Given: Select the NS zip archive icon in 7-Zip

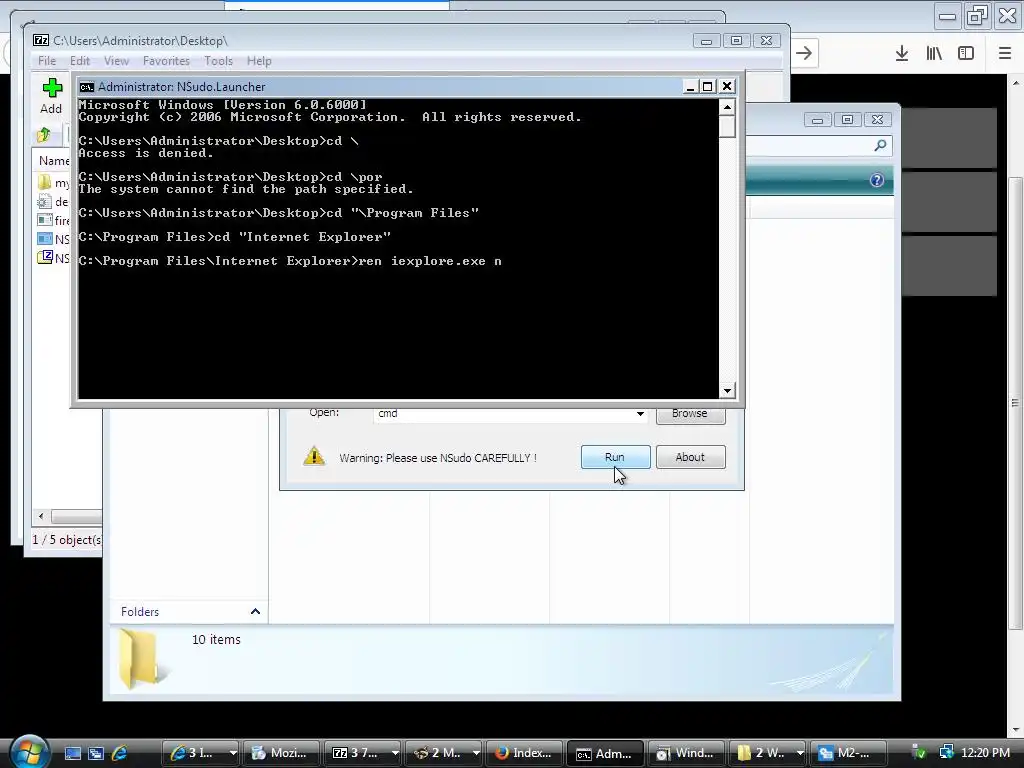Looking at the screenshot, I should 44,257.
